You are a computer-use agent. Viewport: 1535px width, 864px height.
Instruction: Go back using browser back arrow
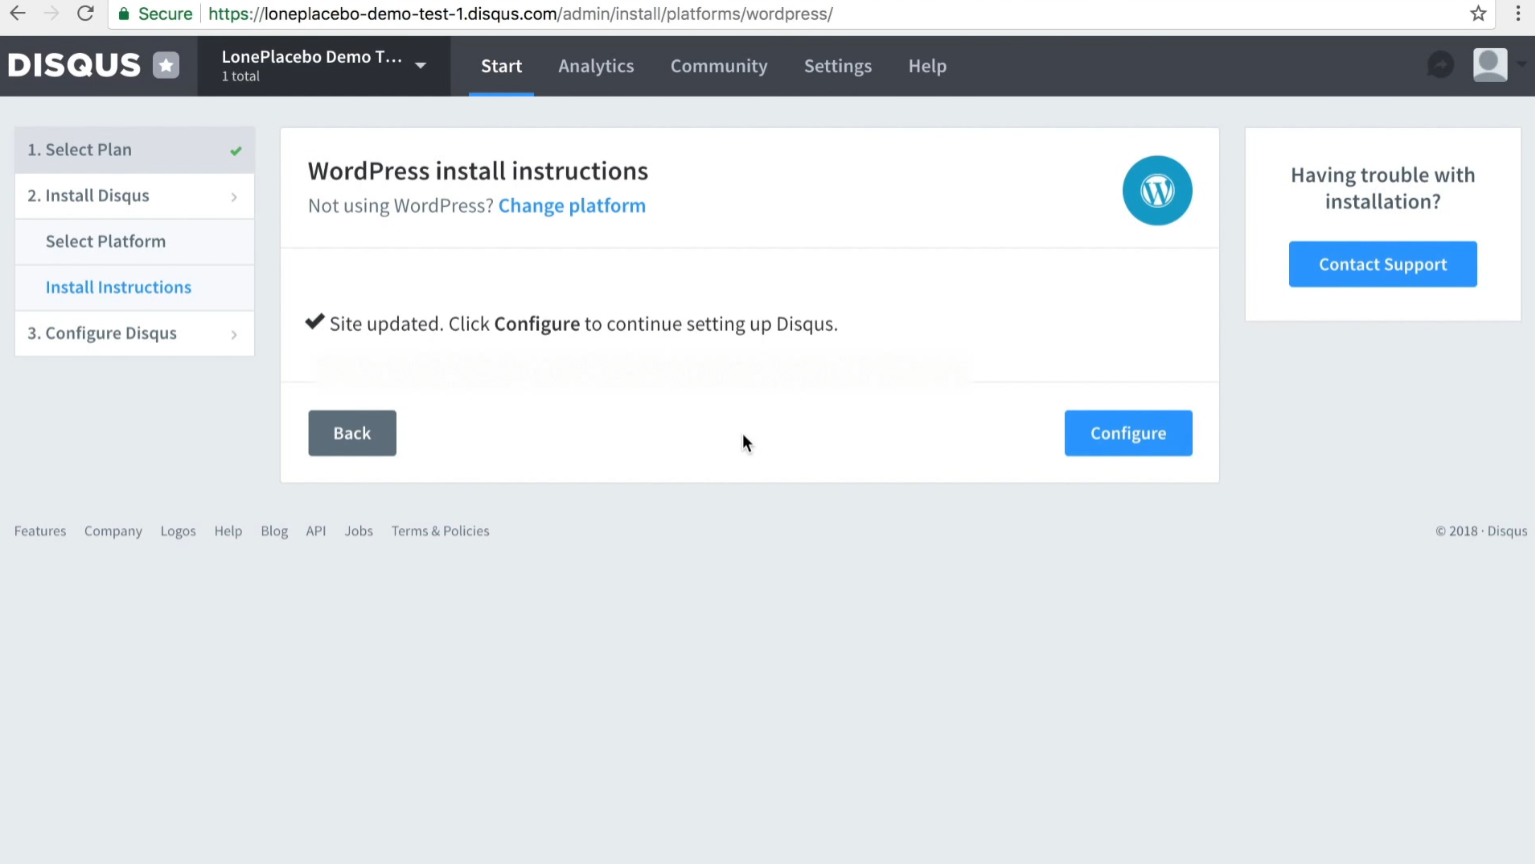coord(18,14)
